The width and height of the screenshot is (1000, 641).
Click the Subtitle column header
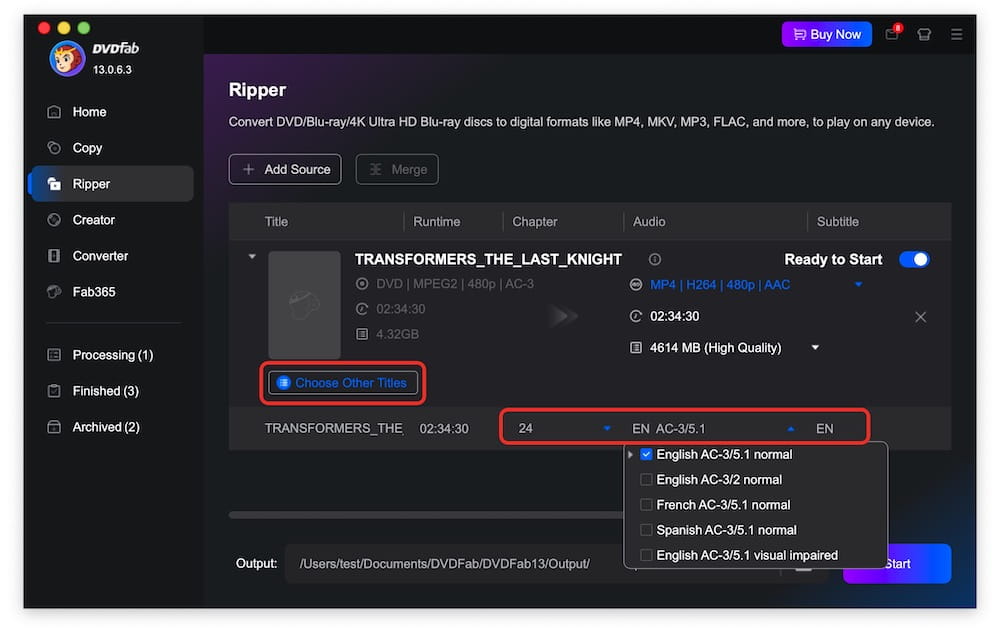pos(837,222)
